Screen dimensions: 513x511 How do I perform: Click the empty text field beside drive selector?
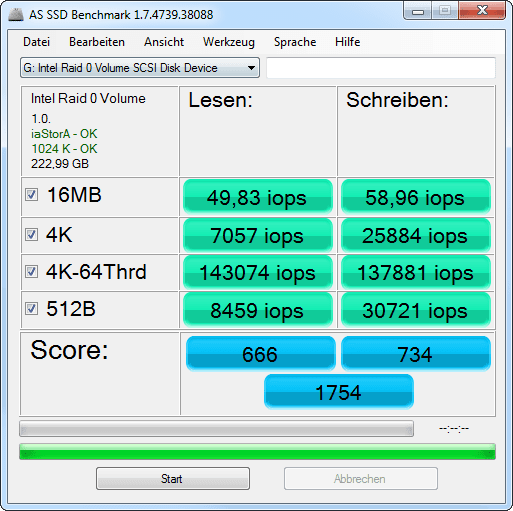pos(381,68)
